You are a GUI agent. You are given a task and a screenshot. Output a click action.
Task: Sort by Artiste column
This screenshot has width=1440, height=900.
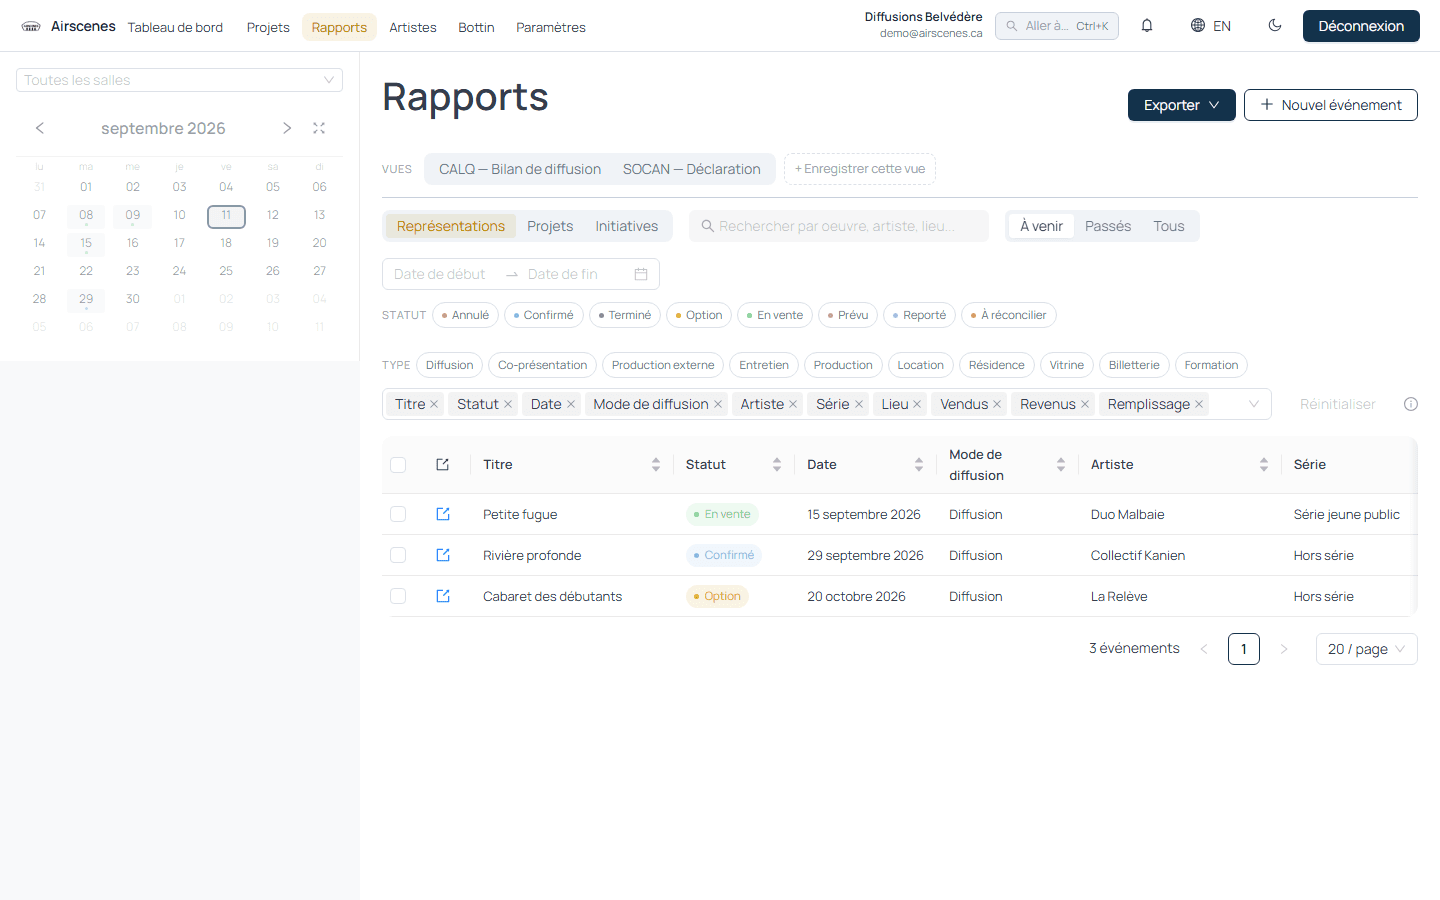(x=1264, y=464)
